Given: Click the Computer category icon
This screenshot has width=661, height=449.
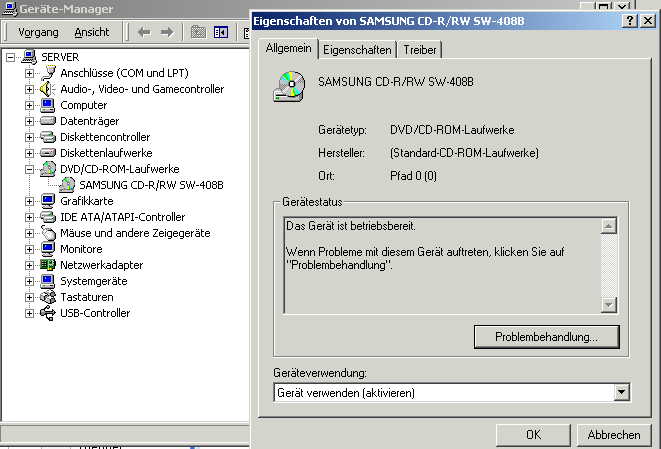Looking at the screenshot, I should (x=48, y=105).
